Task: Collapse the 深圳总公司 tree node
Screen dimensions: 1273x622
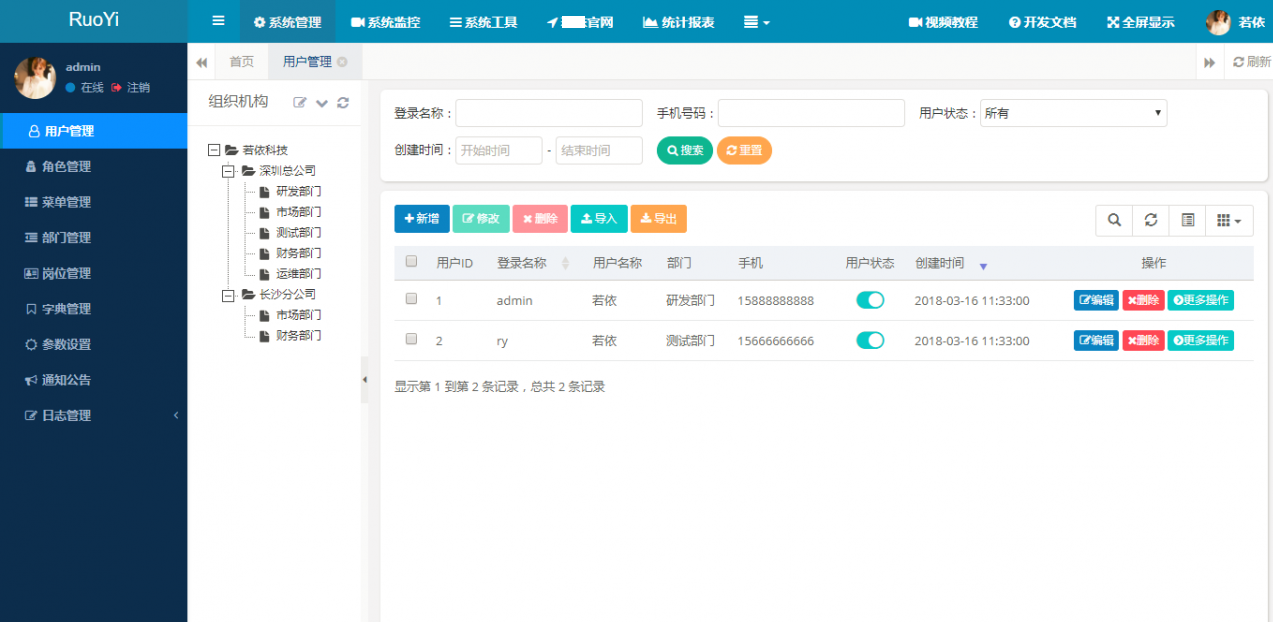Action: tap(229, 171)
